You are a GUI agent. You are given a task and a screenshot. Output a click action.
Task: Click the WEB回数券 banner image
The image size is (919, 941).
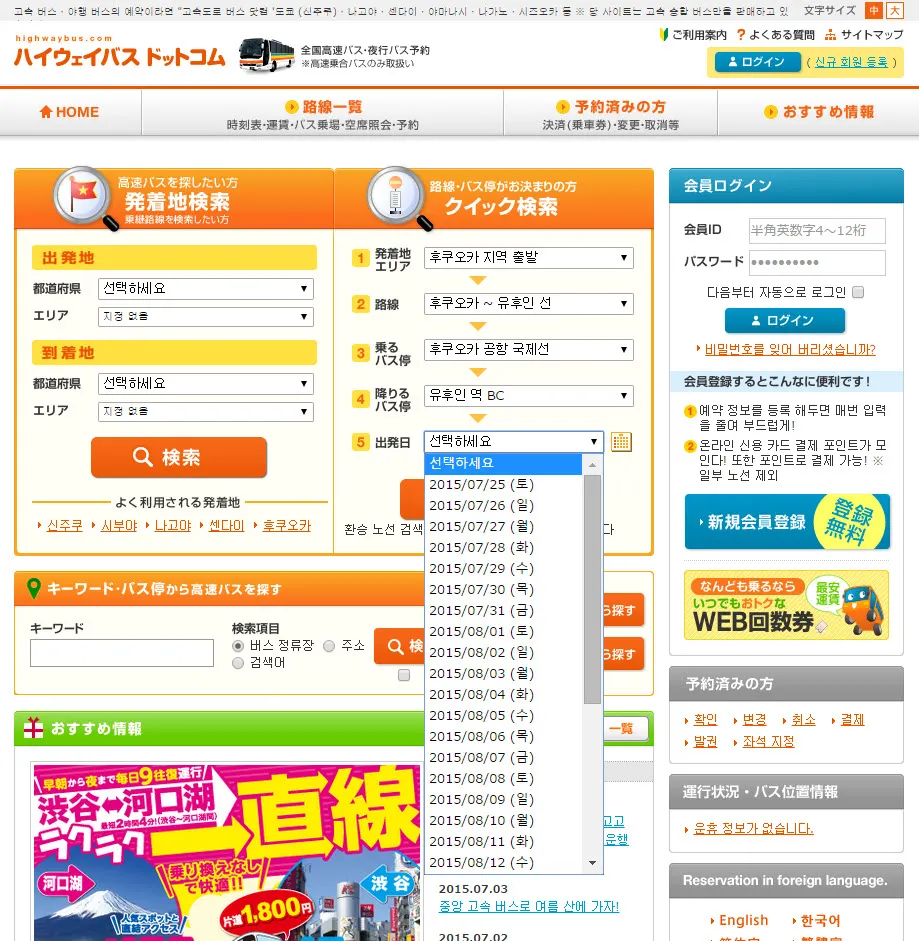click(786, 605)
